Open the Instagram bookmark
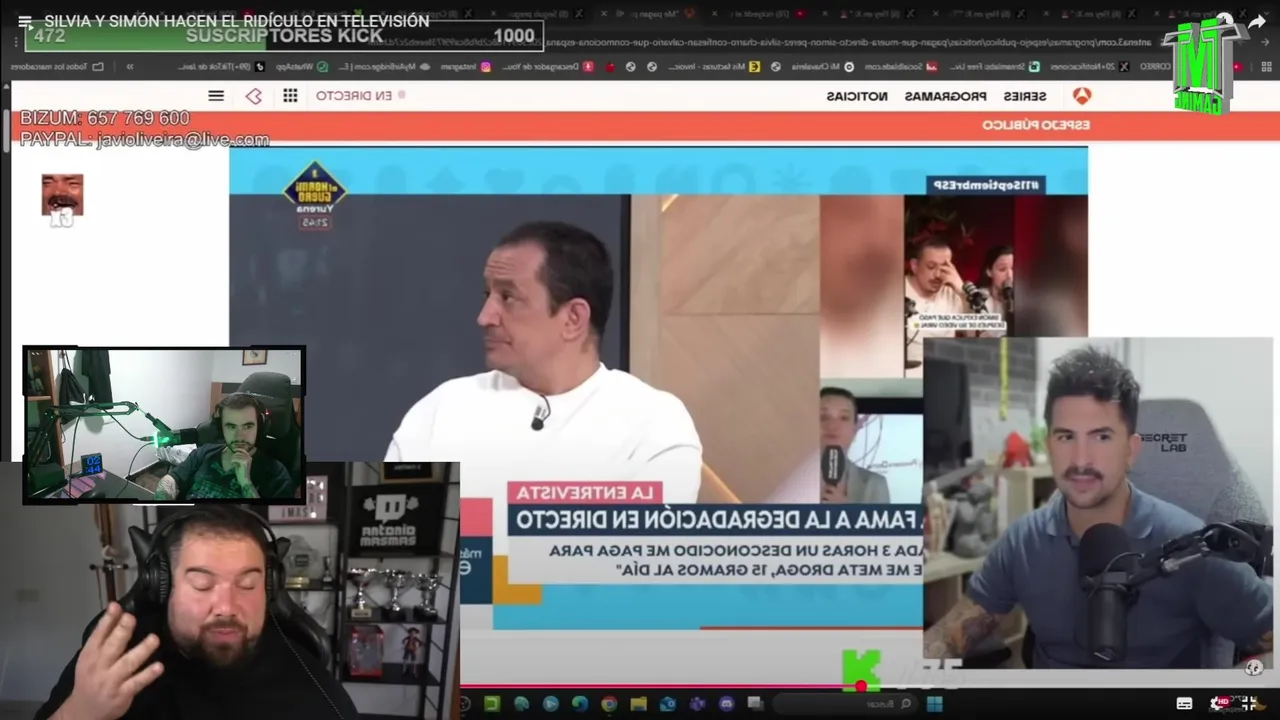The height and width of the screenshot is (720, 1280). coord(465,66)
